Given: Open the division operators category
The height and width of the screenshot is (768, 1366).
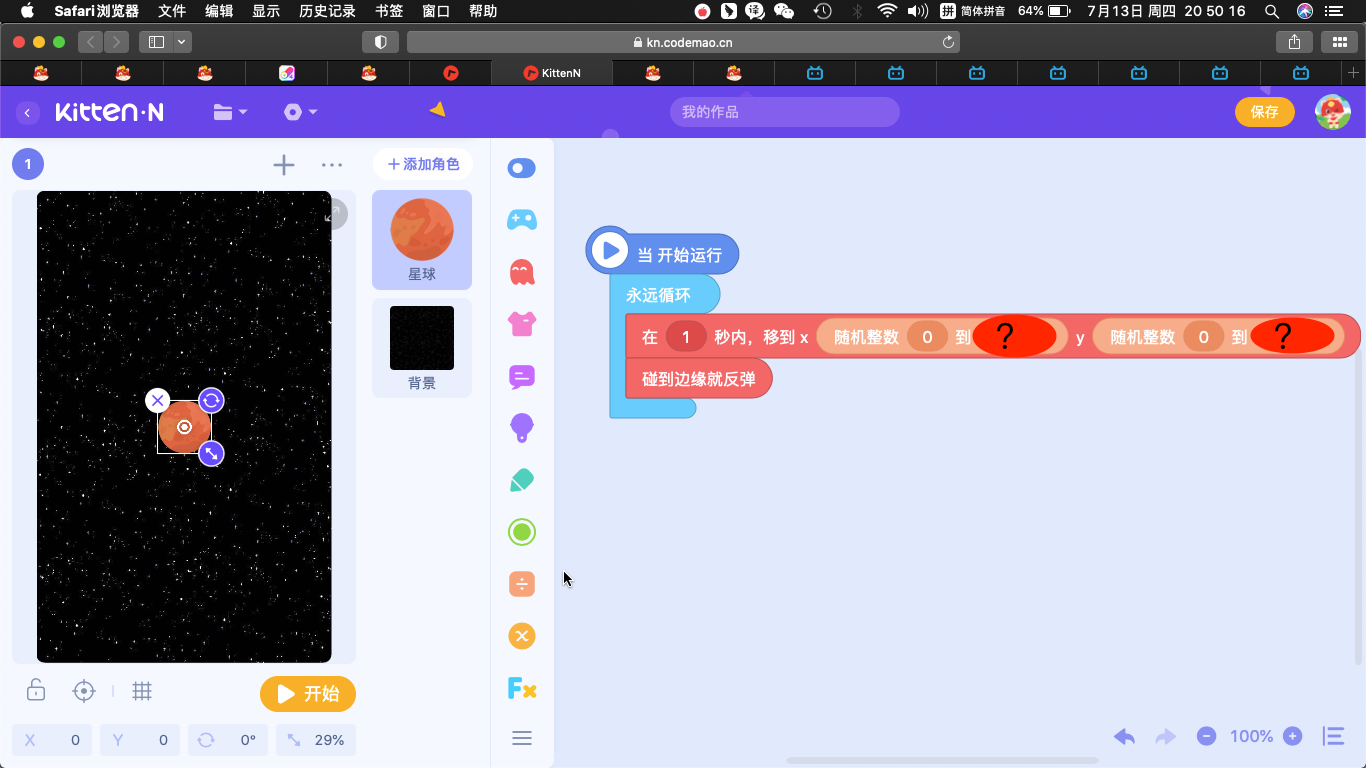Looking at the screenshot, I should 522,584.
